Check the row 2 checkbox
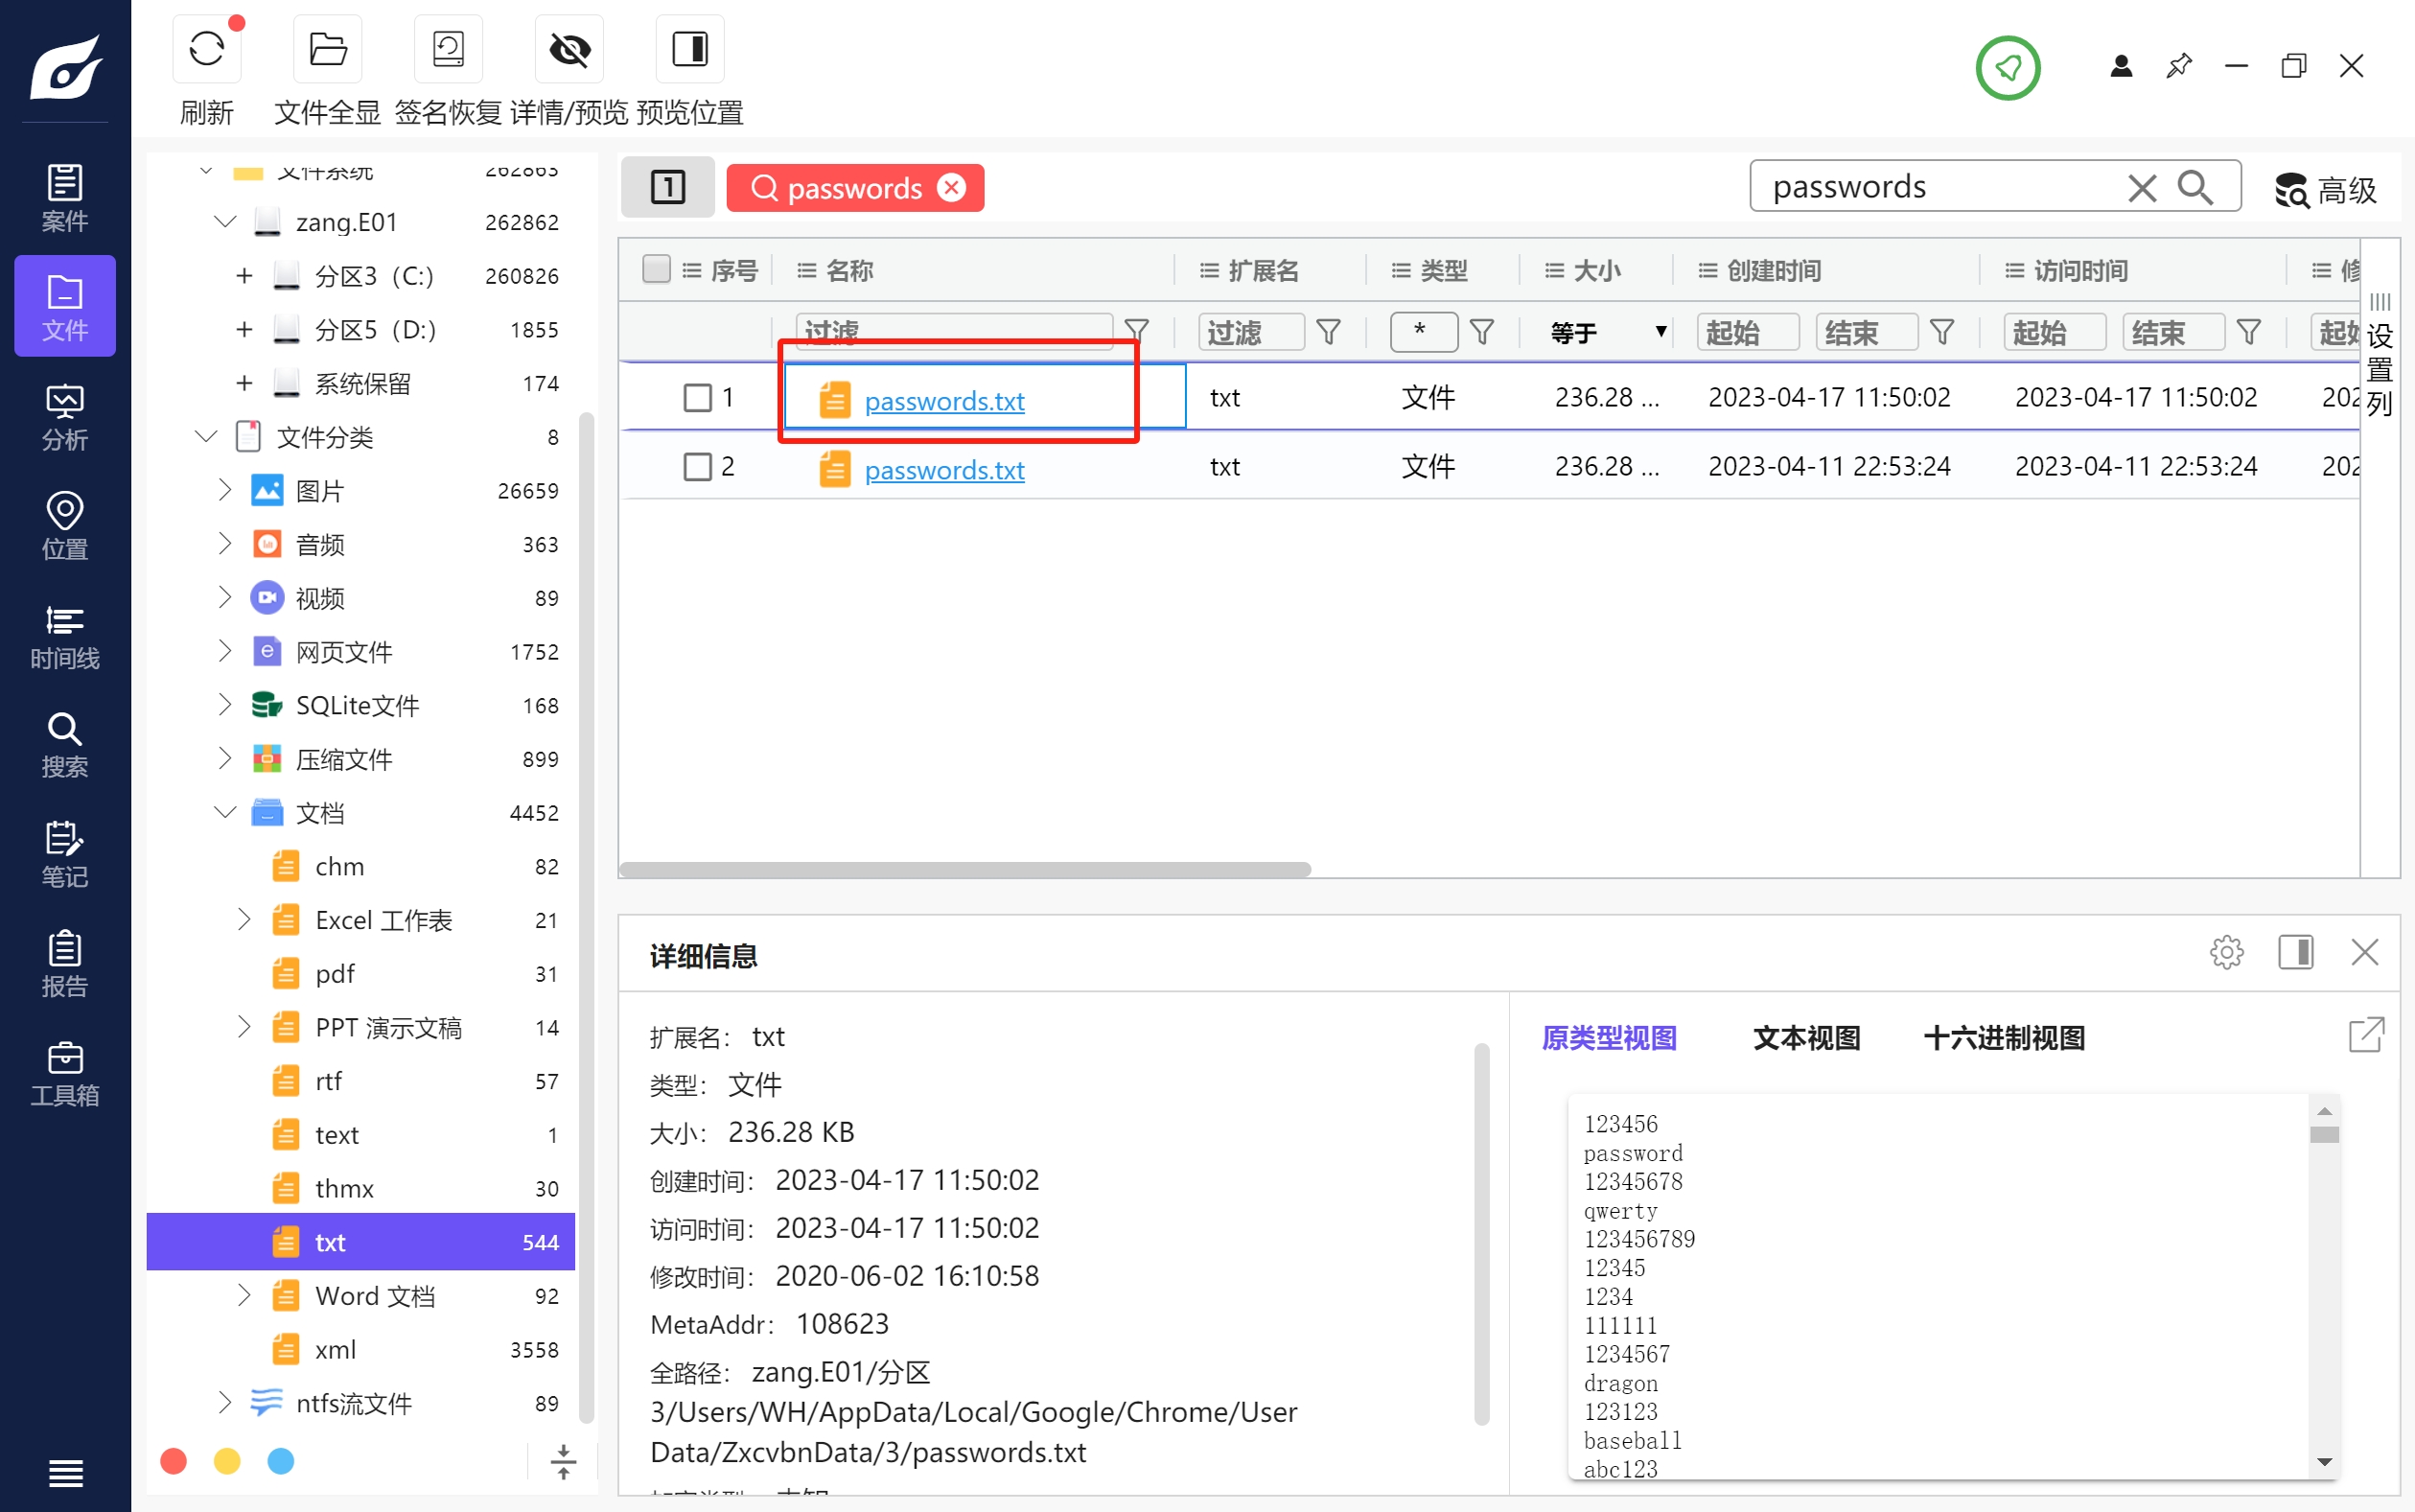Image resolution: width=2415 pixels, height=1512 pixels. coord(697,467)
